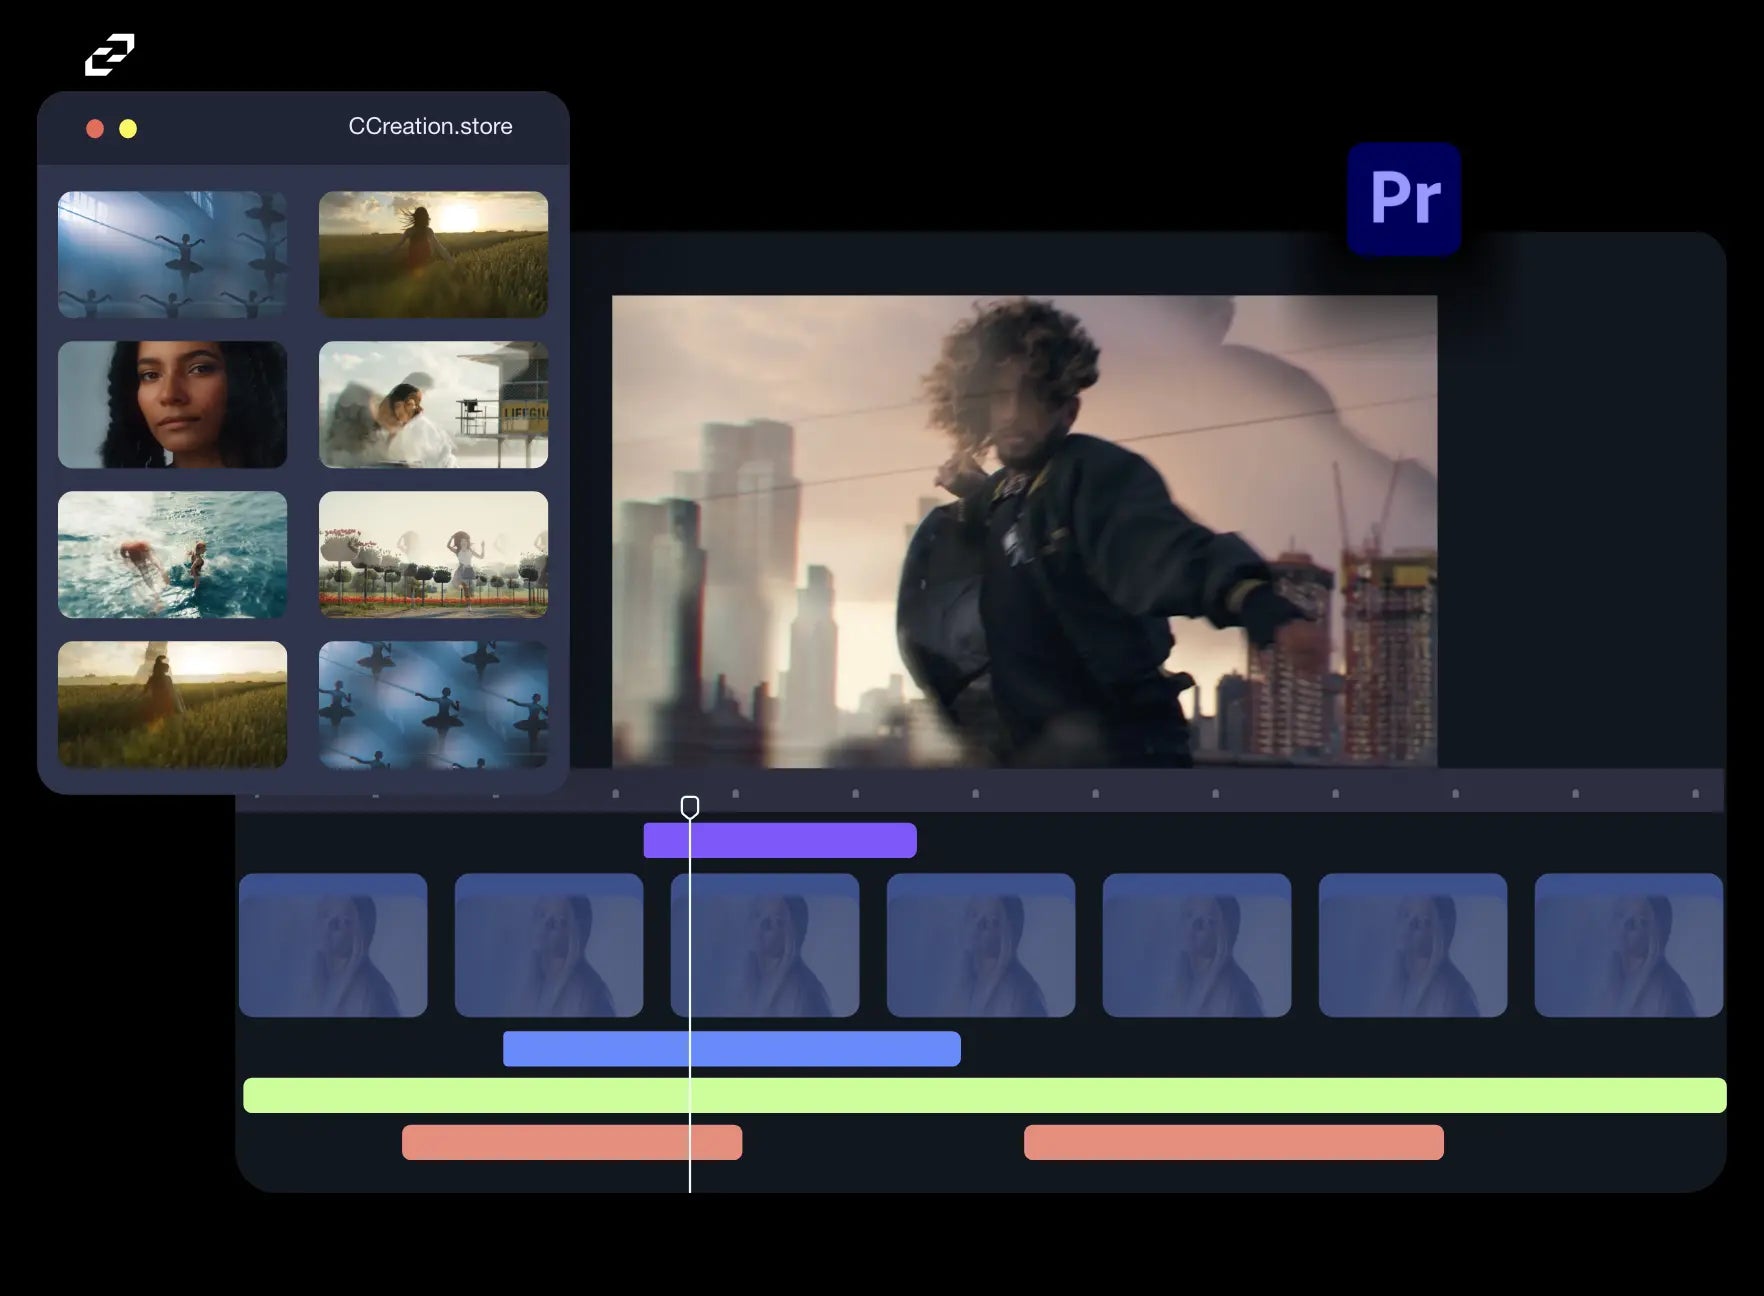1764x1296 pixels.
Task: Click the dancing man video preview
Action: [x=1024, y=531]
